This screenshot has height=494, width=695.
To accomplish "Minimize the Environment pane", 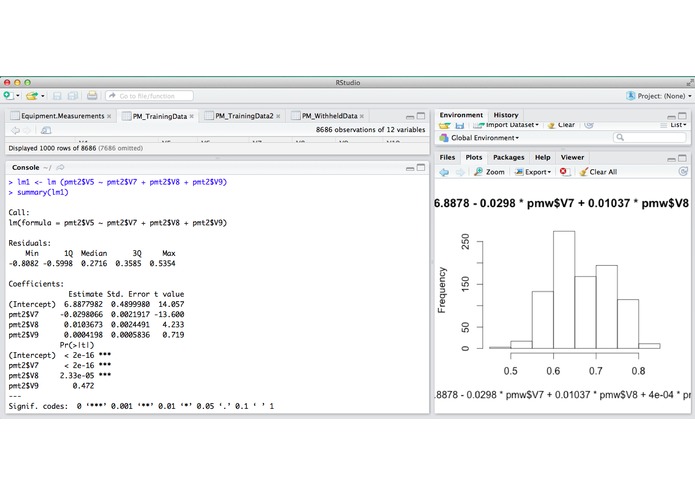I will point(672,116).
